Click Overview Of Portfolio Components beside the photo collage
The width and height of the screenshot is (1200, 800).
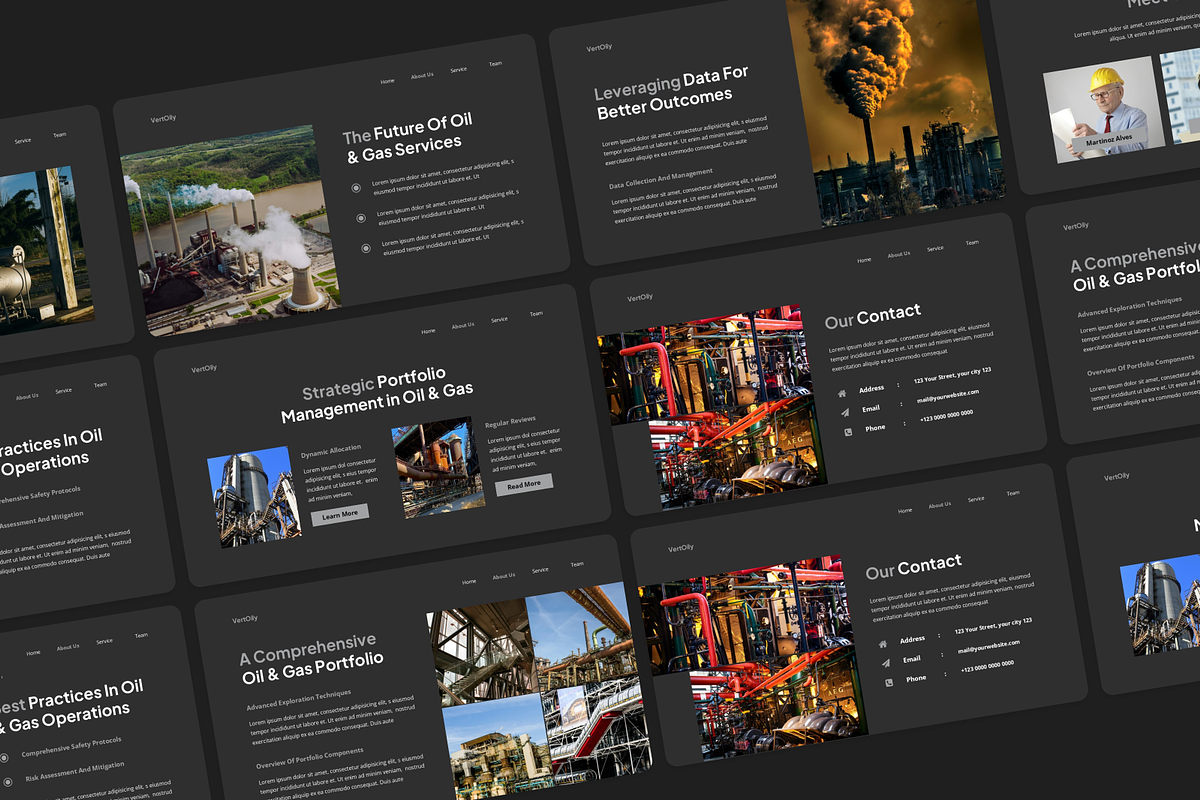click(310, 758)
